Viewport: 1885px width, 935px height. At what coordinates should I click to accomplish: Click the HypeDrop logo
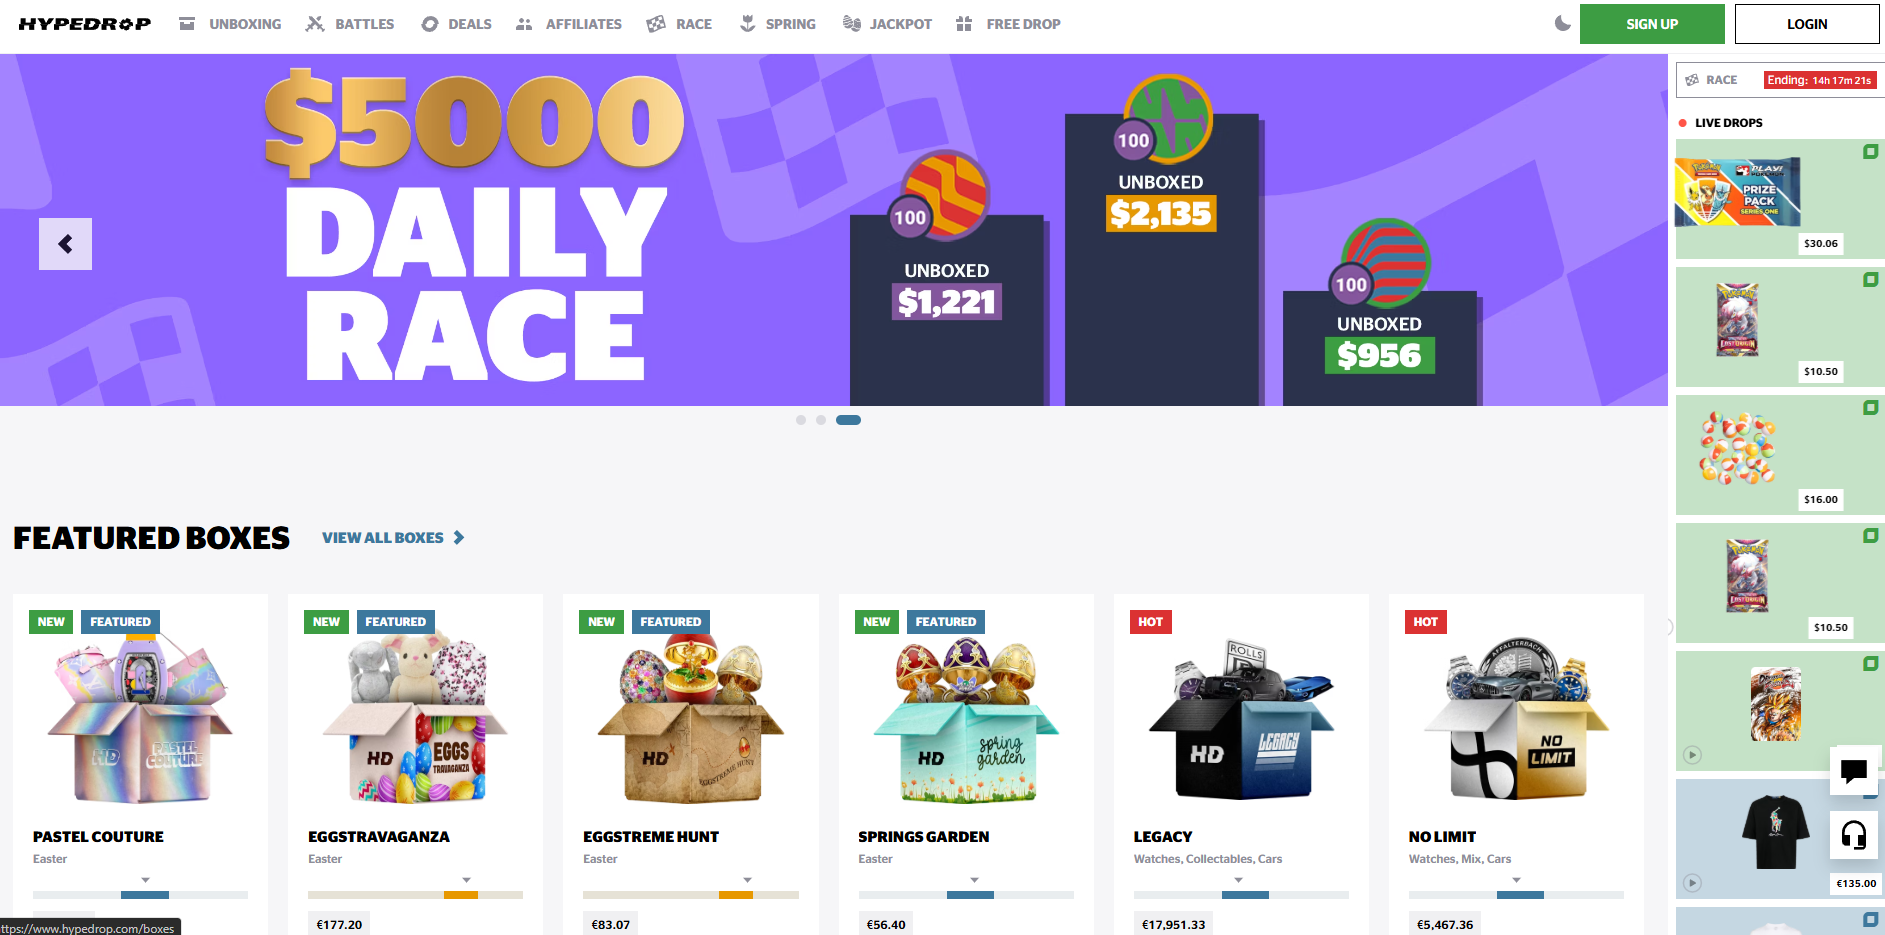(85, 24)
